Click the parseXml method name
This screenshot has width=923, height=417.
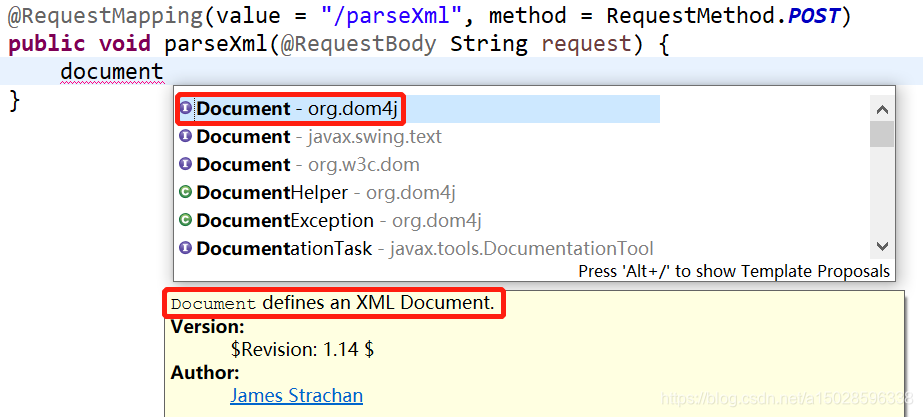click(x=216, y=44)
